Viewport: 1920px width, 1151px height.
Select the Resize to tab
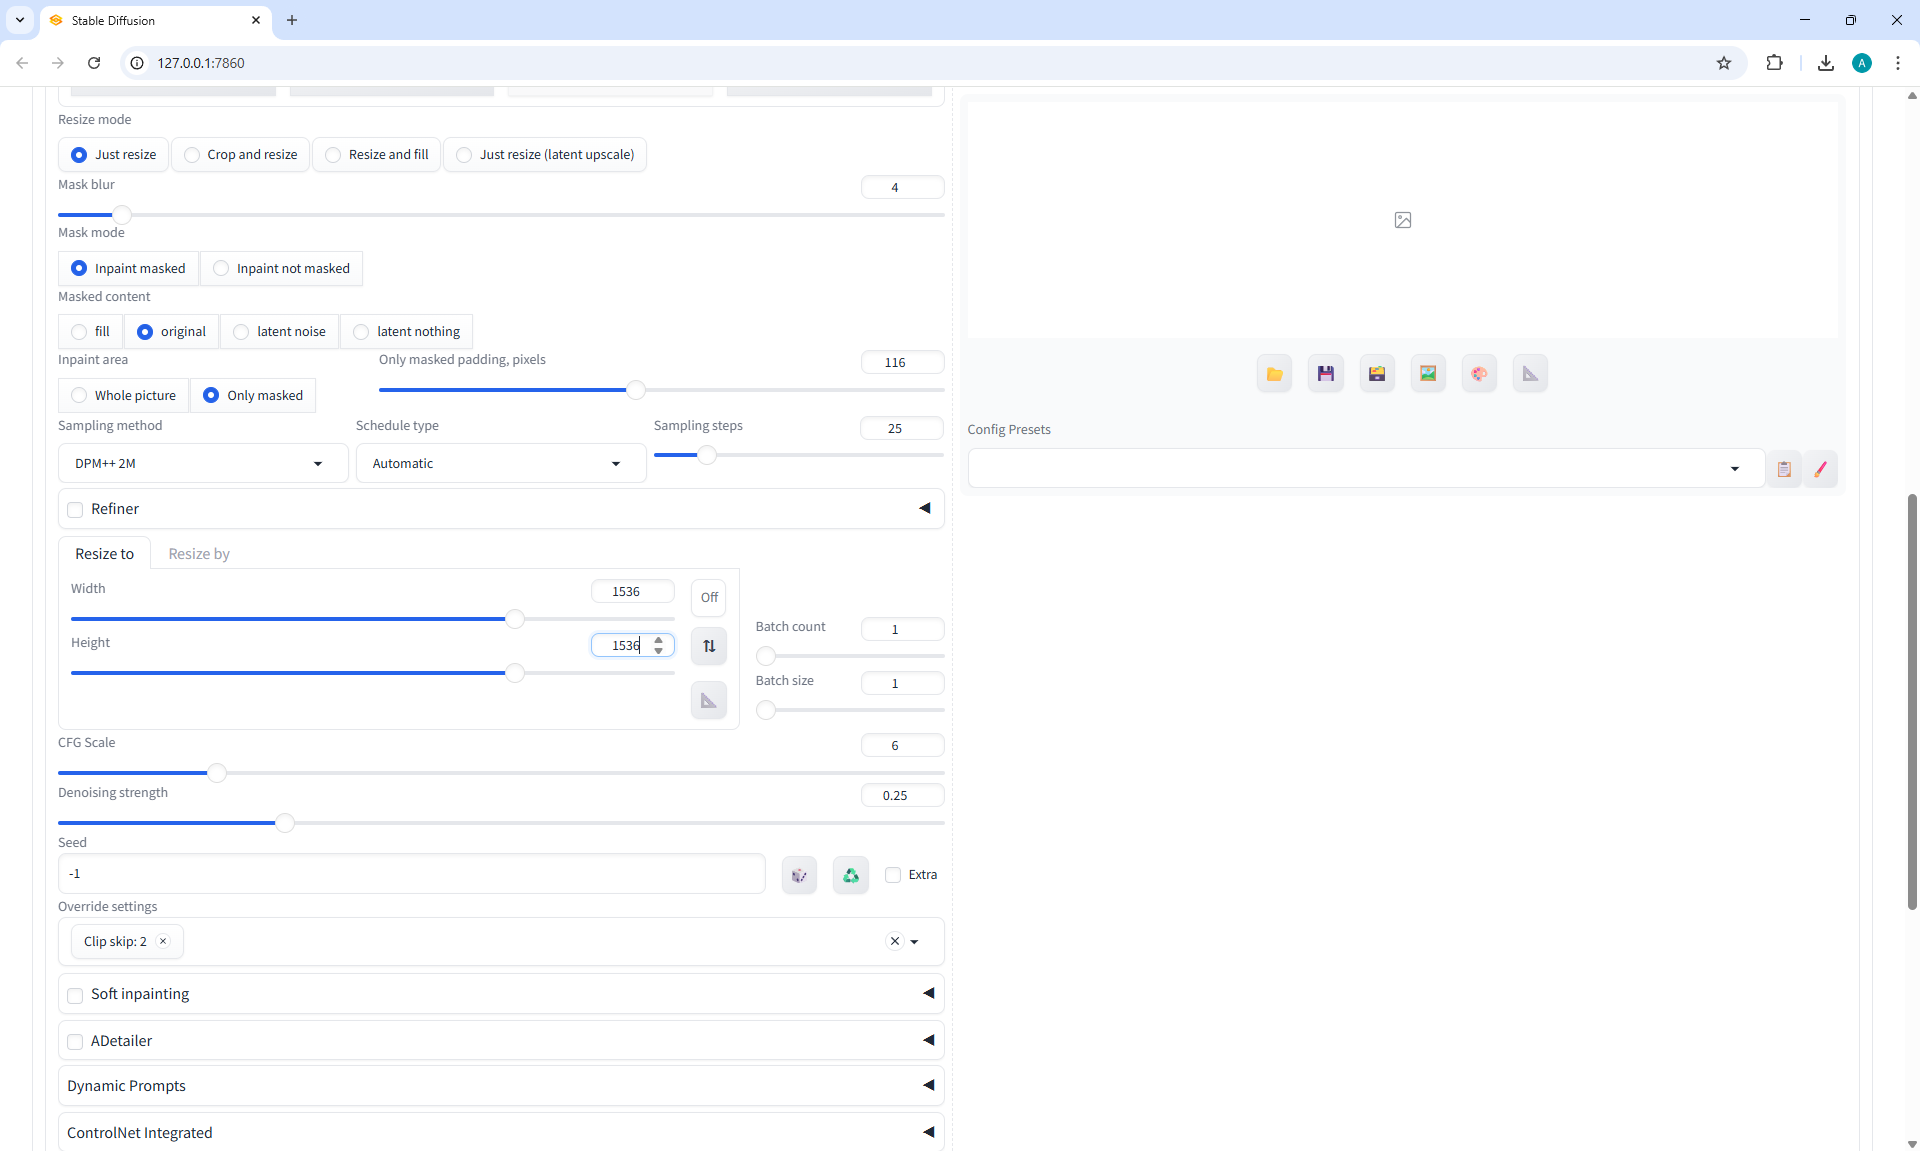[104, 554]
